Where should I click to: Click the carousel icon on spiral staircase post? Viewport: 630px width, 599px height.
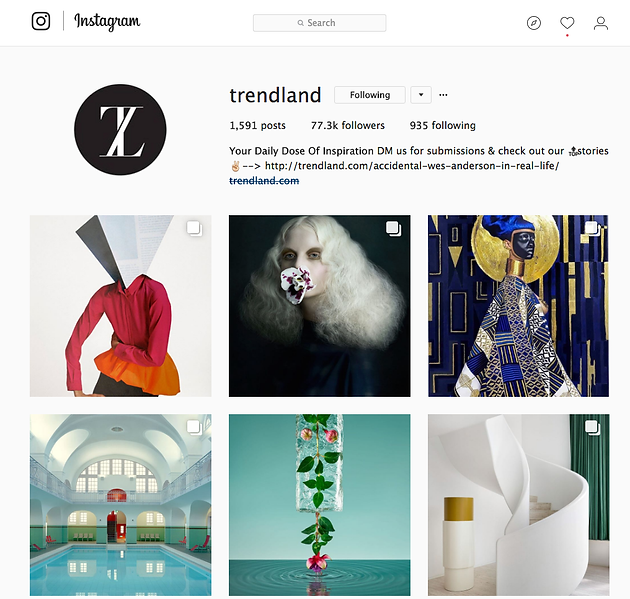pos(592,427)
